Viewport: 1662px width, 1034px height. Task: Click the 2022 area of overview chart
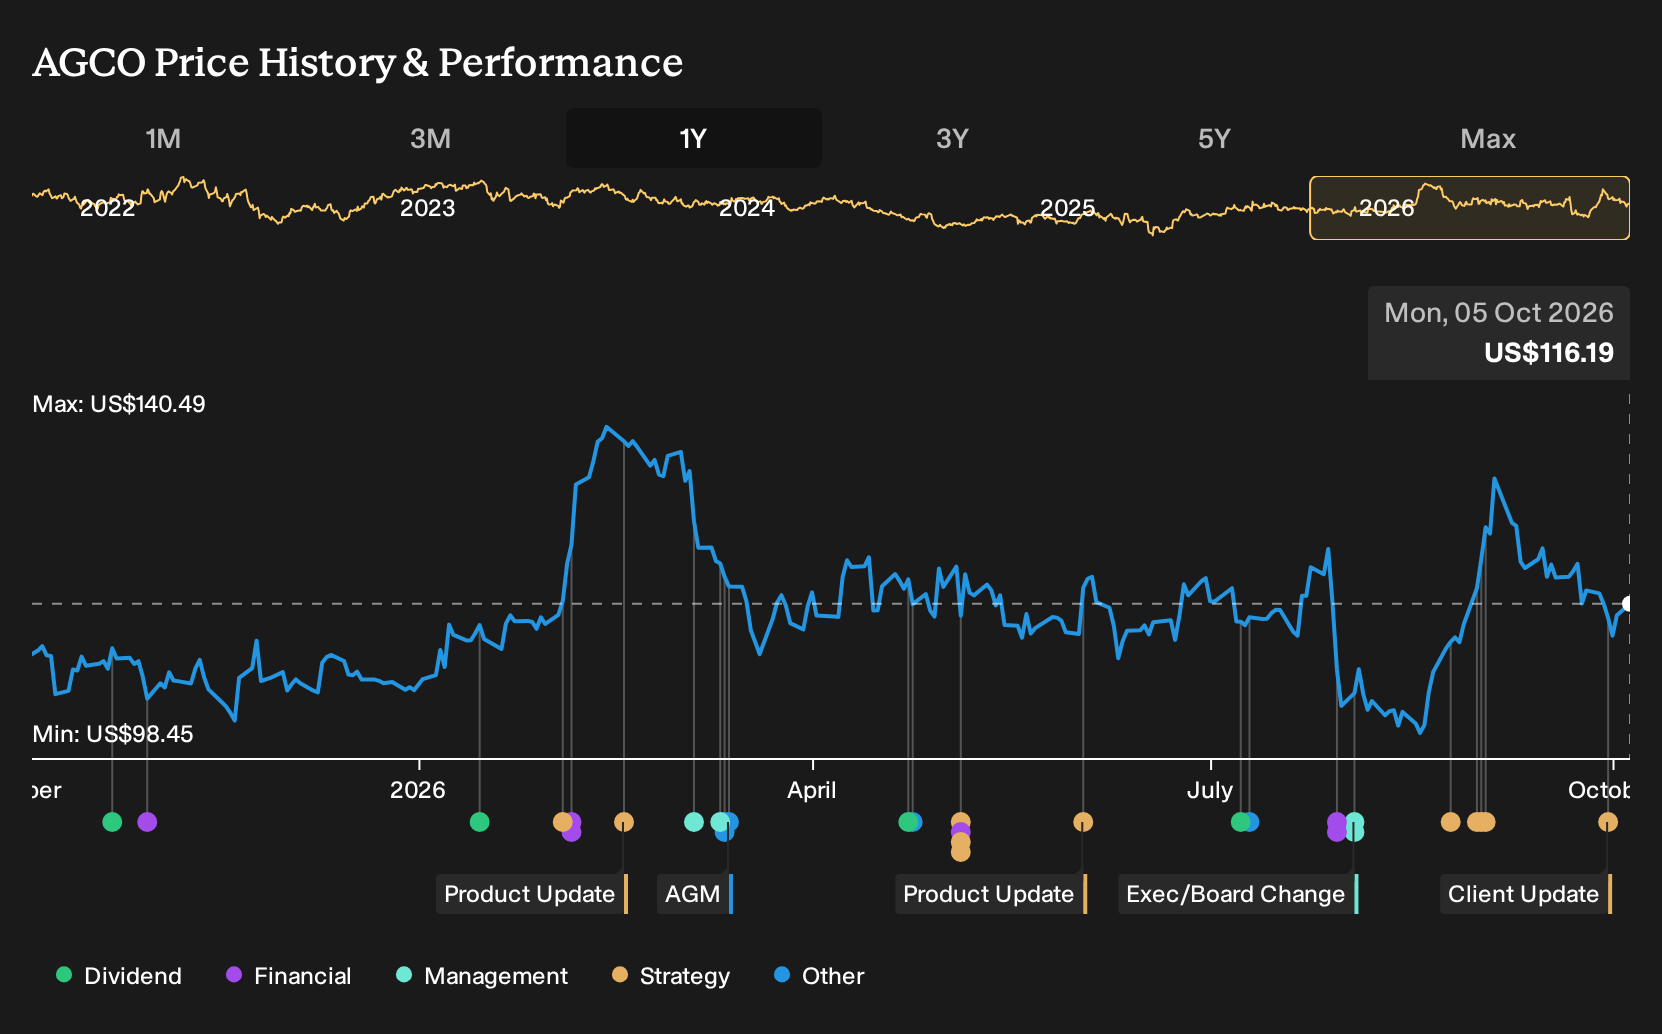108,208
